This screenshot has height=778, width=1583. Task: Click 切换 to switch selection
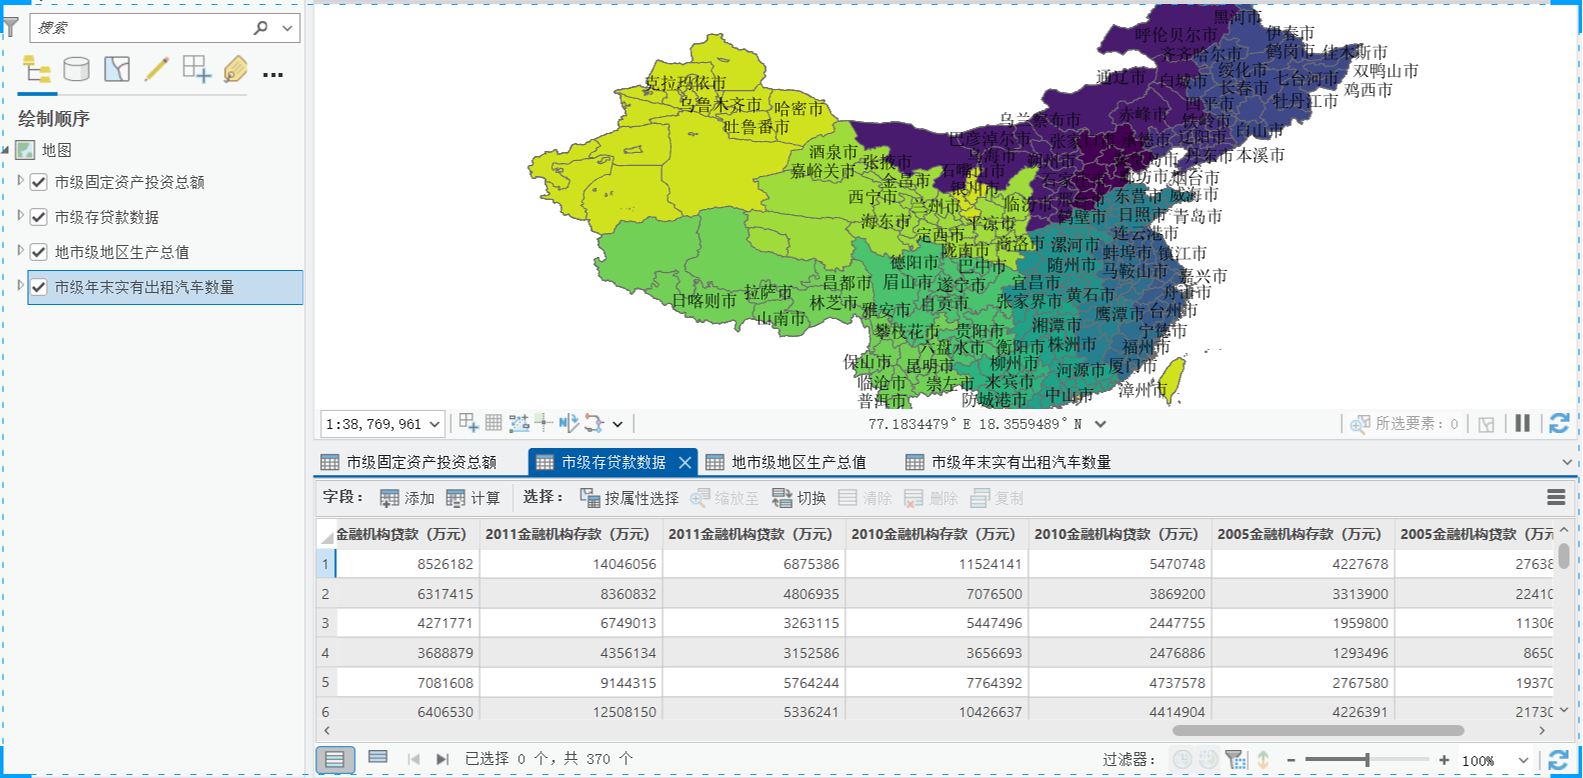[799, 498]
